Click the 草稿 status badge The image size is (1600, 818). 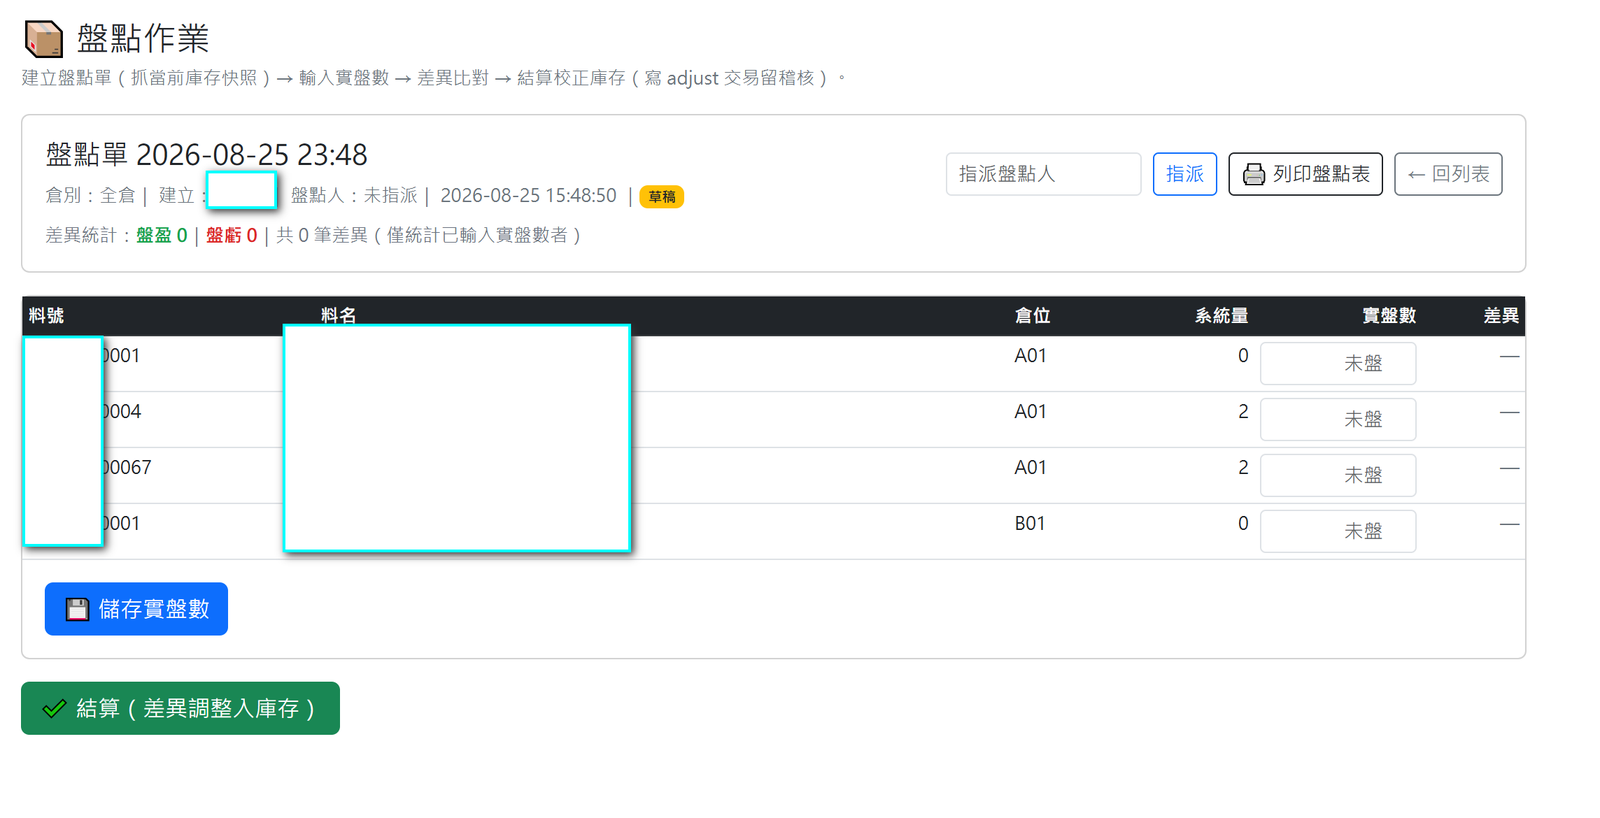pos(662,197)
